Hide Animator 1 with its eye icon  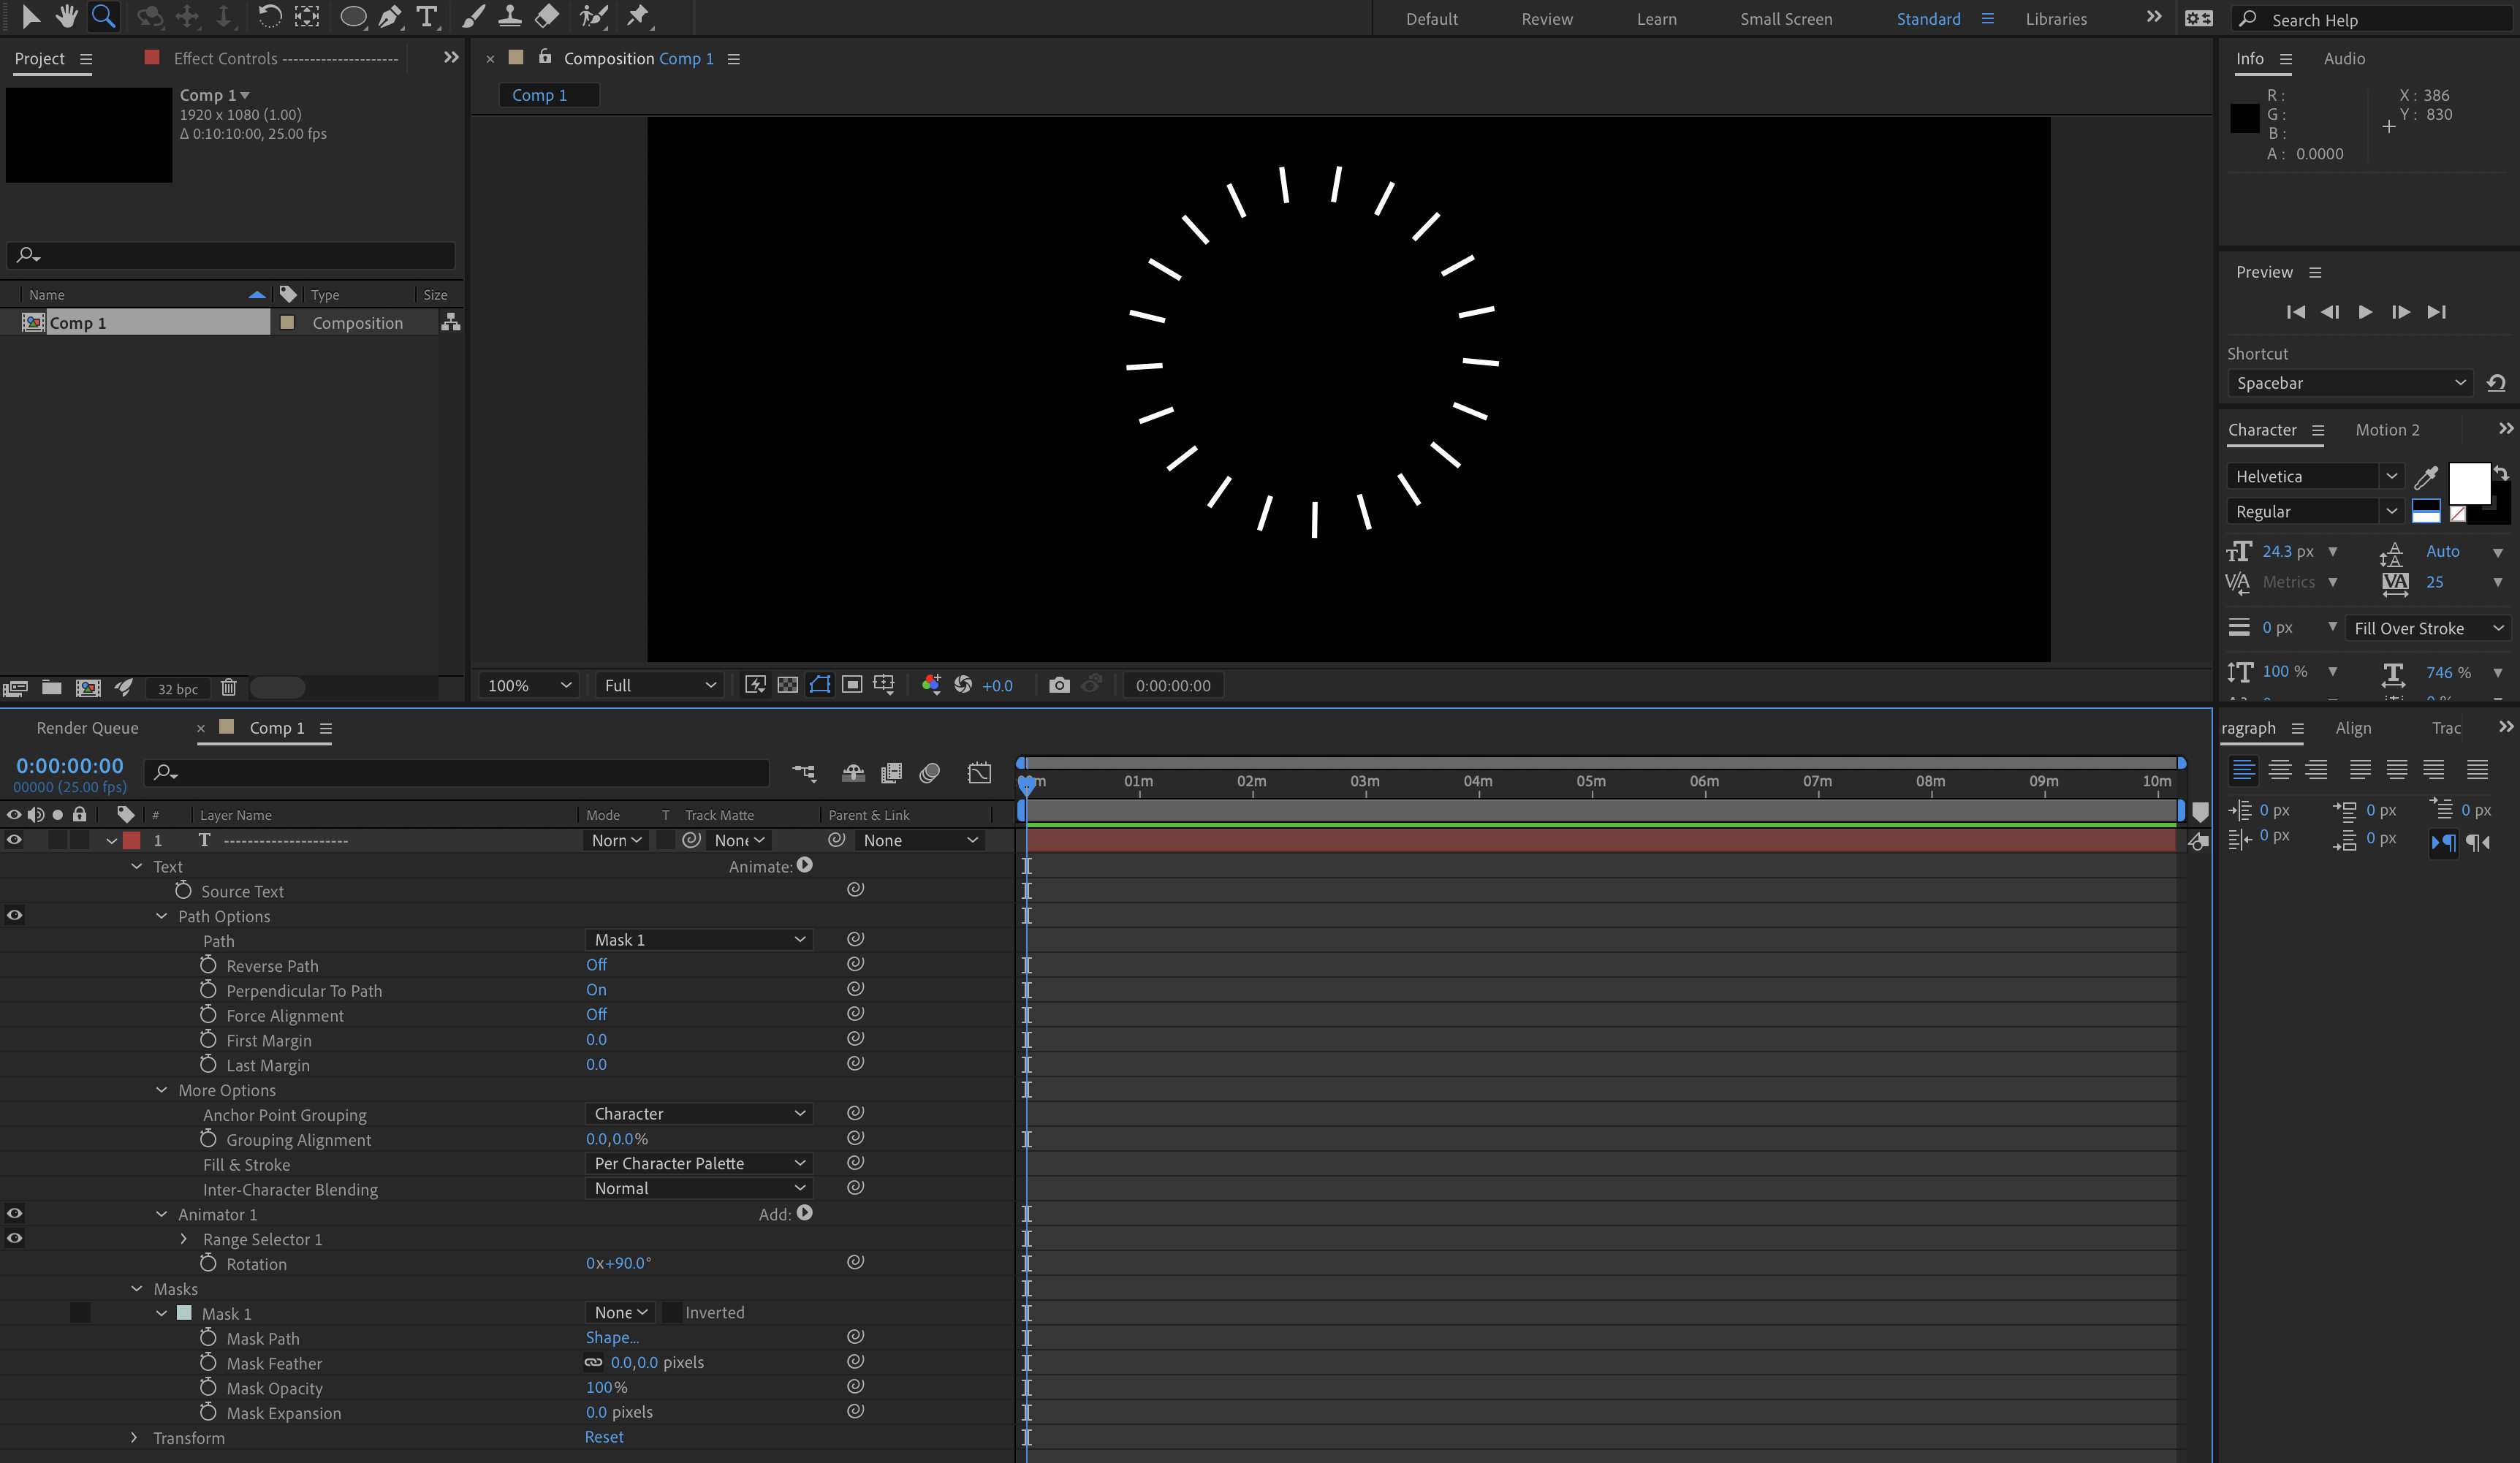(x=14, y=1214)
